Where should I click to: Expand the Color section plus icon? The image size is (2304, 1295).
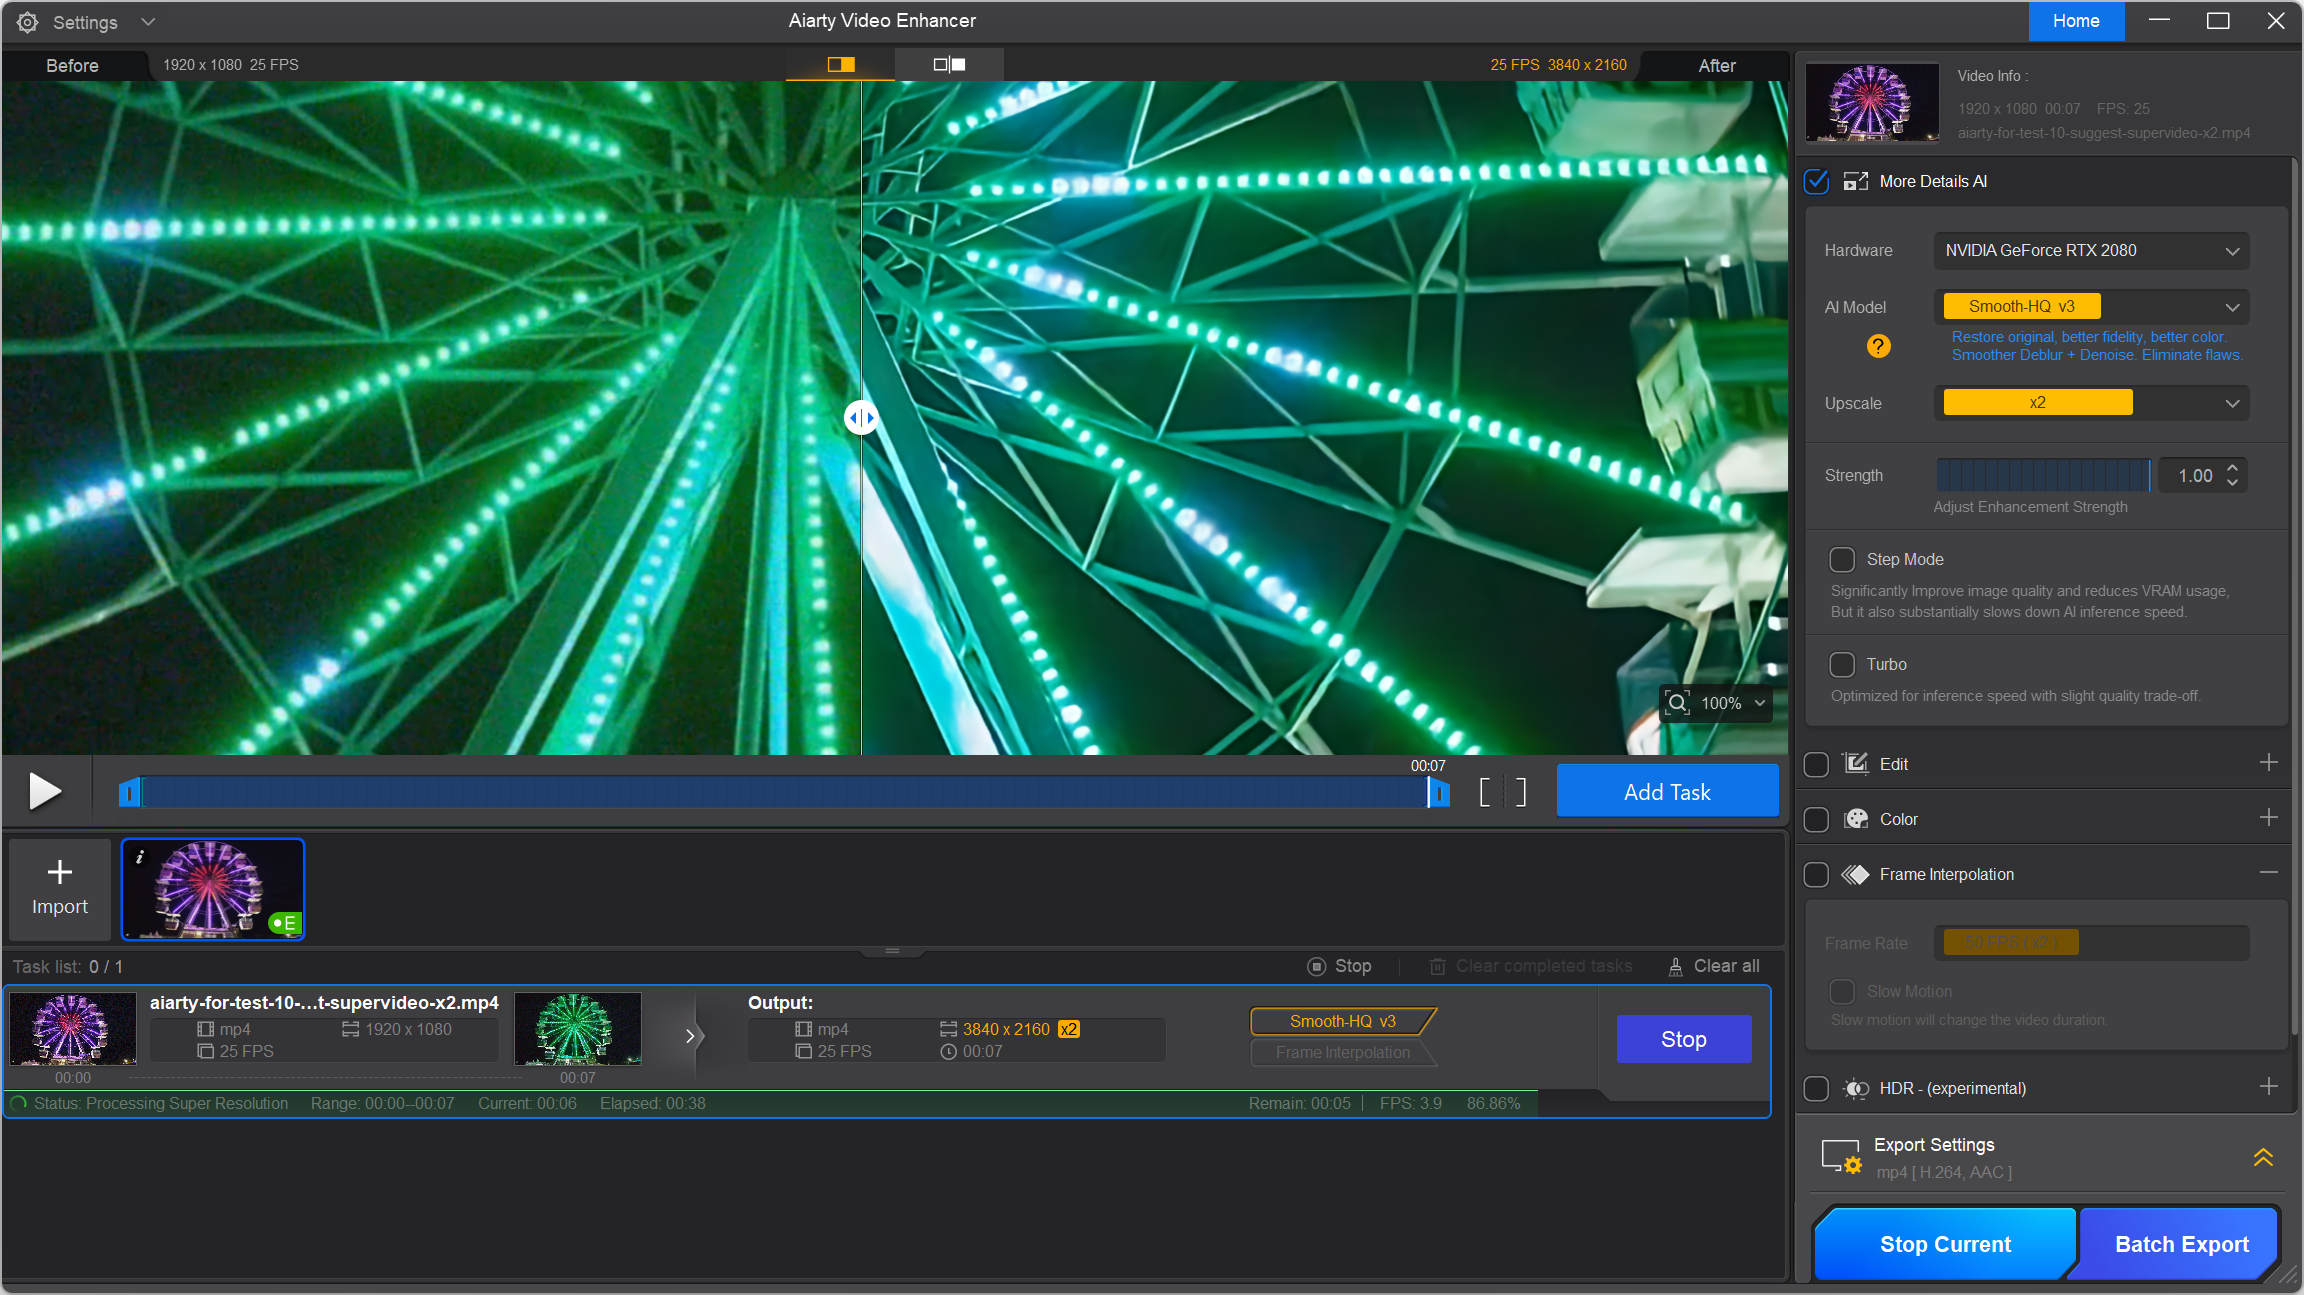coord(2268,818)
